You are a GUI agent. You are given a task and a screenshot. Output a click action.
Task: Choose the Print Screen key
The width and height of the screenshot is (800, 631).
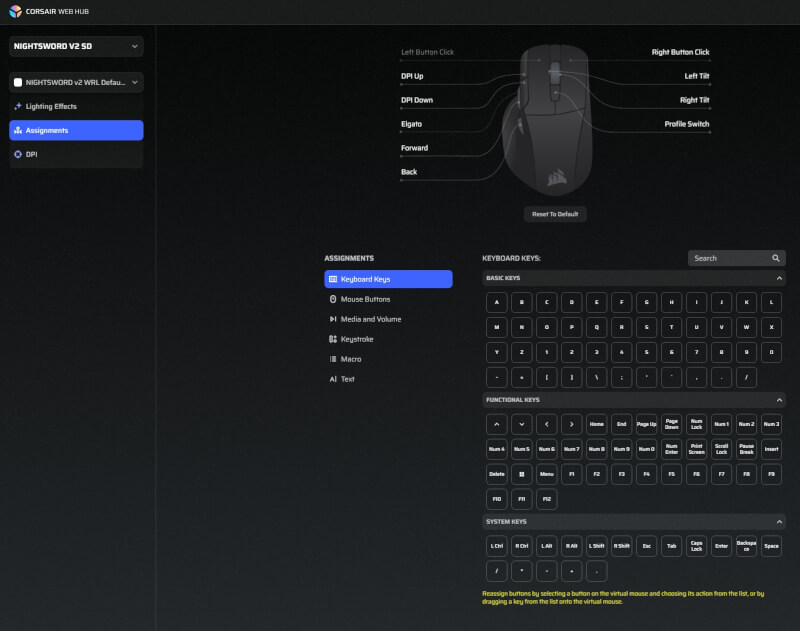pyautogui.click(x=696, y=449)
